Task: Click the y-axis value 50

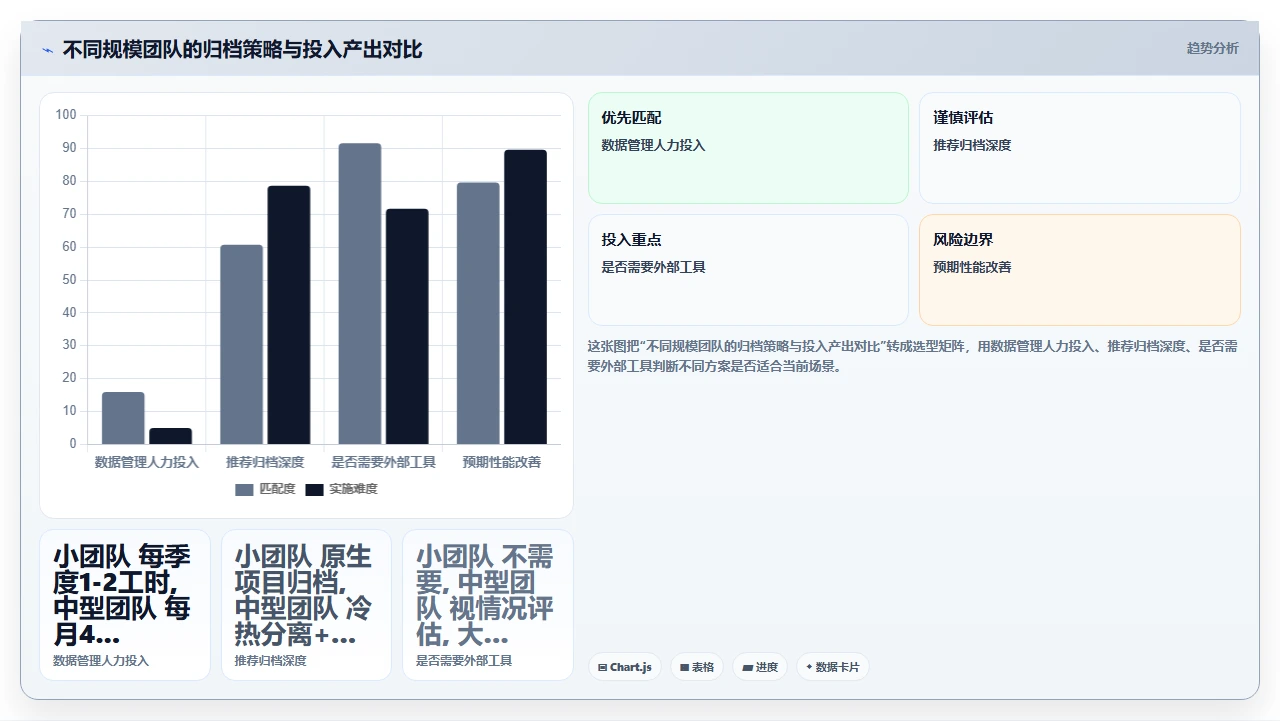Action: [69, 280]
